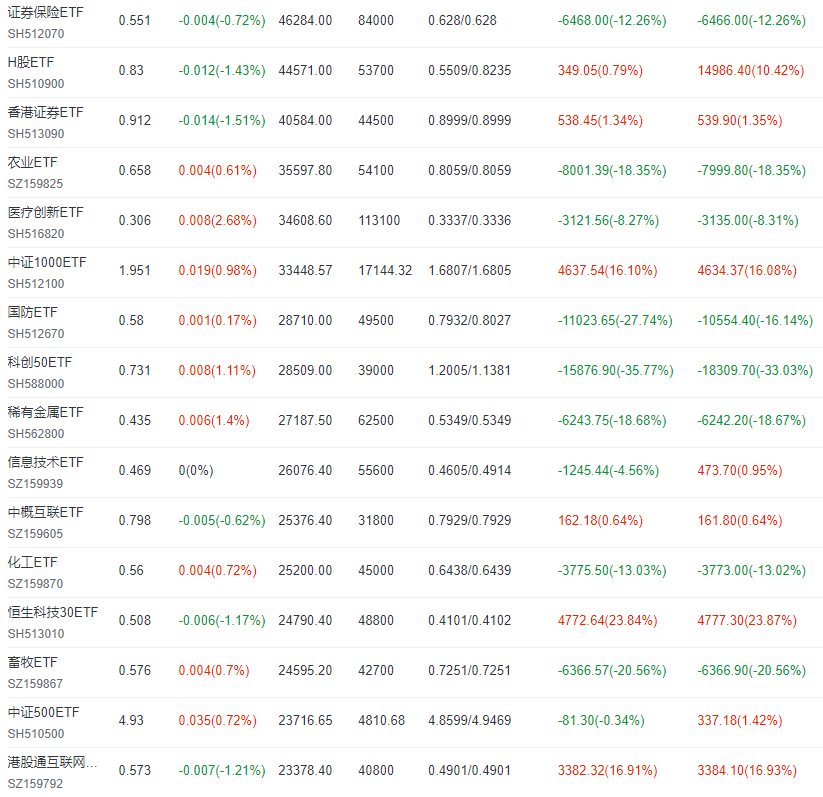Click stock code SH516820
The image size is (823, 797).
[x=36, y=234]
